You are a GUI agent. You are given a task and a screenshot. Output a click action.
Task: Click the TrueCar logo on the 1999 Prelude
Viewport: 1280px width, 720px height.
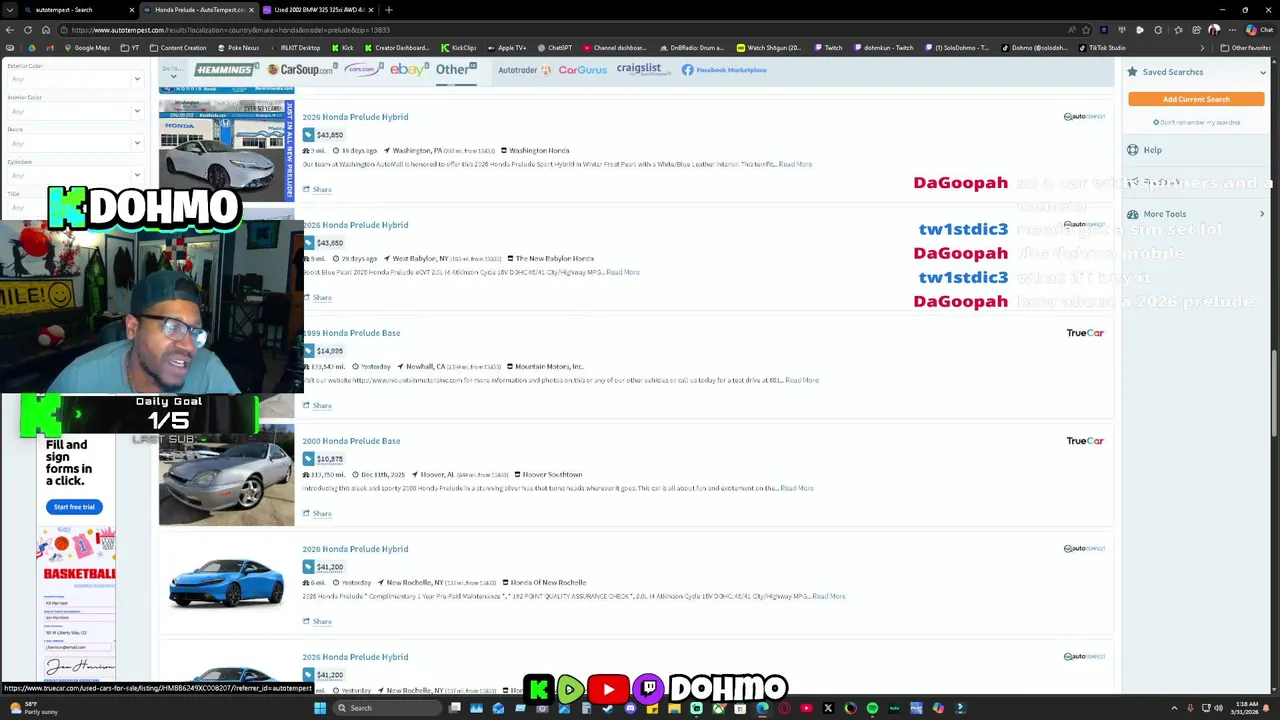click(x=1085, y=333)
